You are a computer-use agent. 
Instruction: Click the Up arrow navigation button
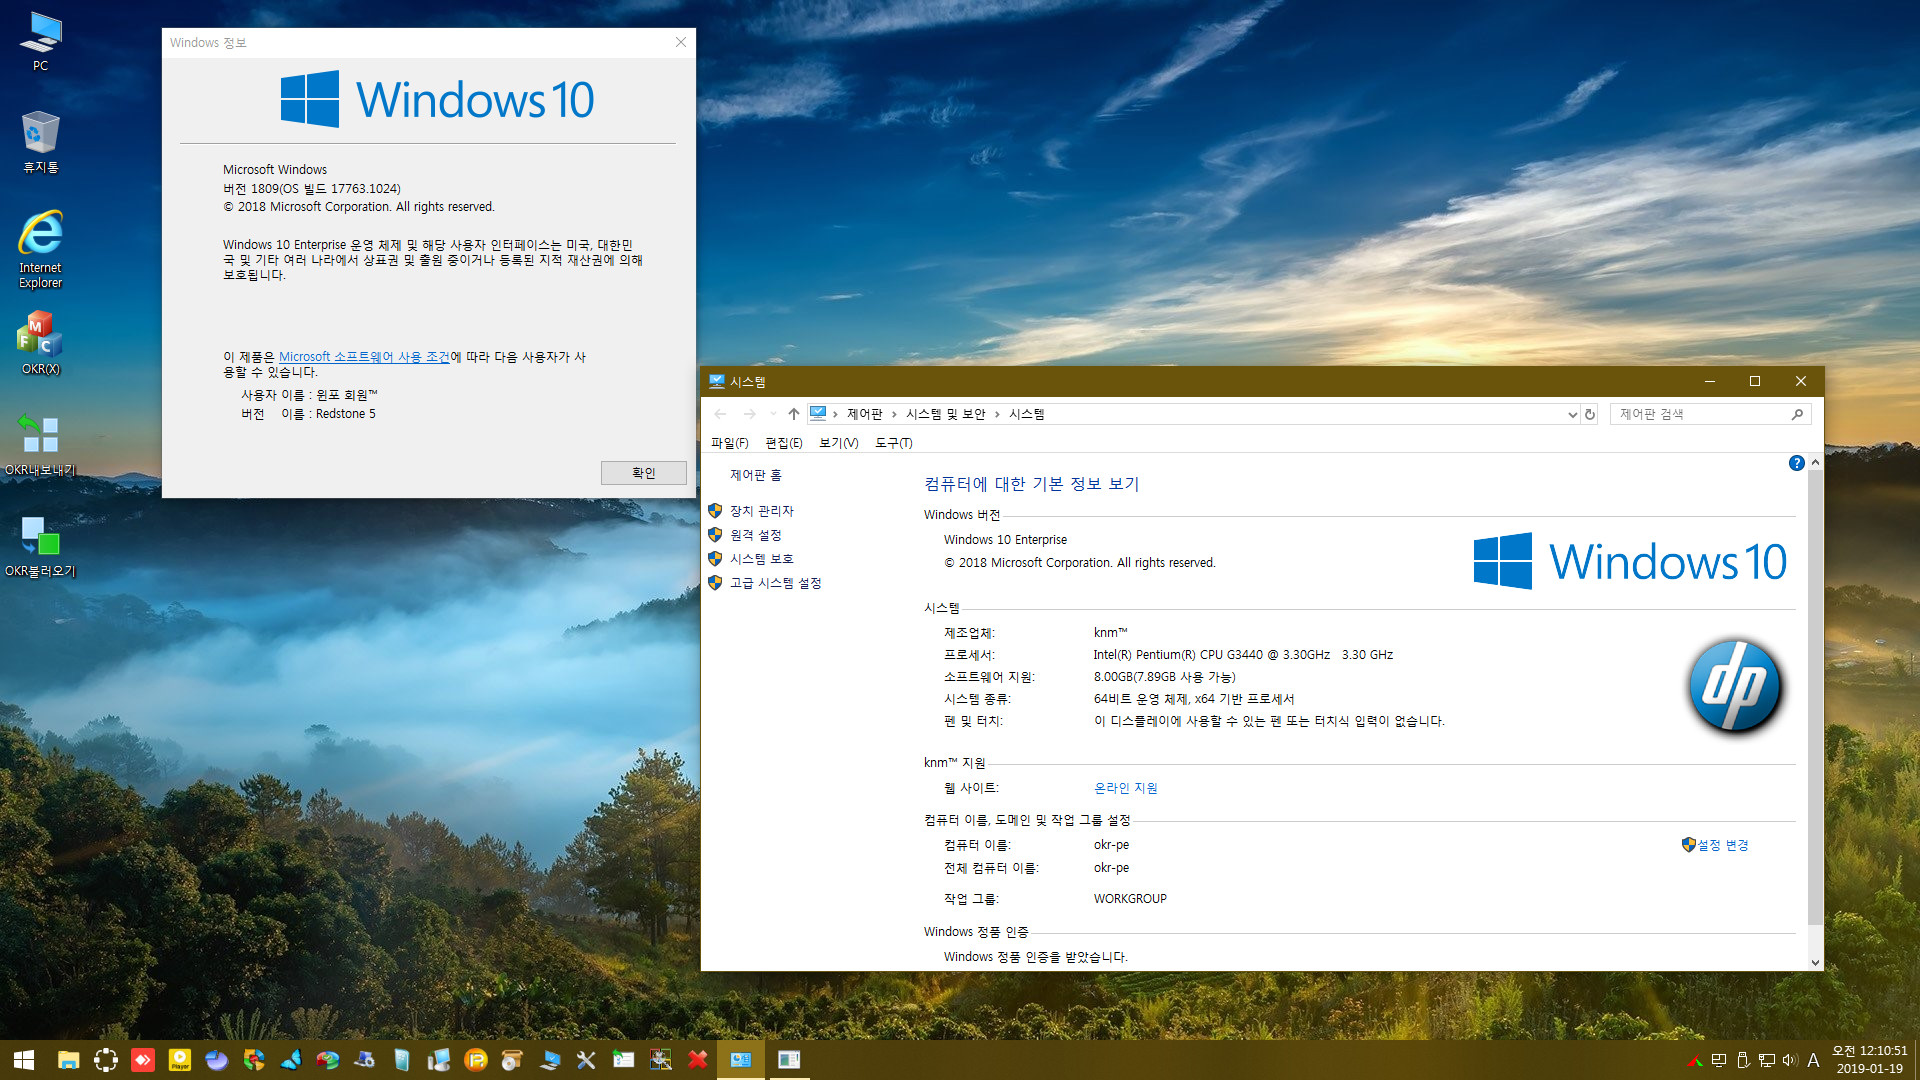pyautogui.click(x=794, y=414)
